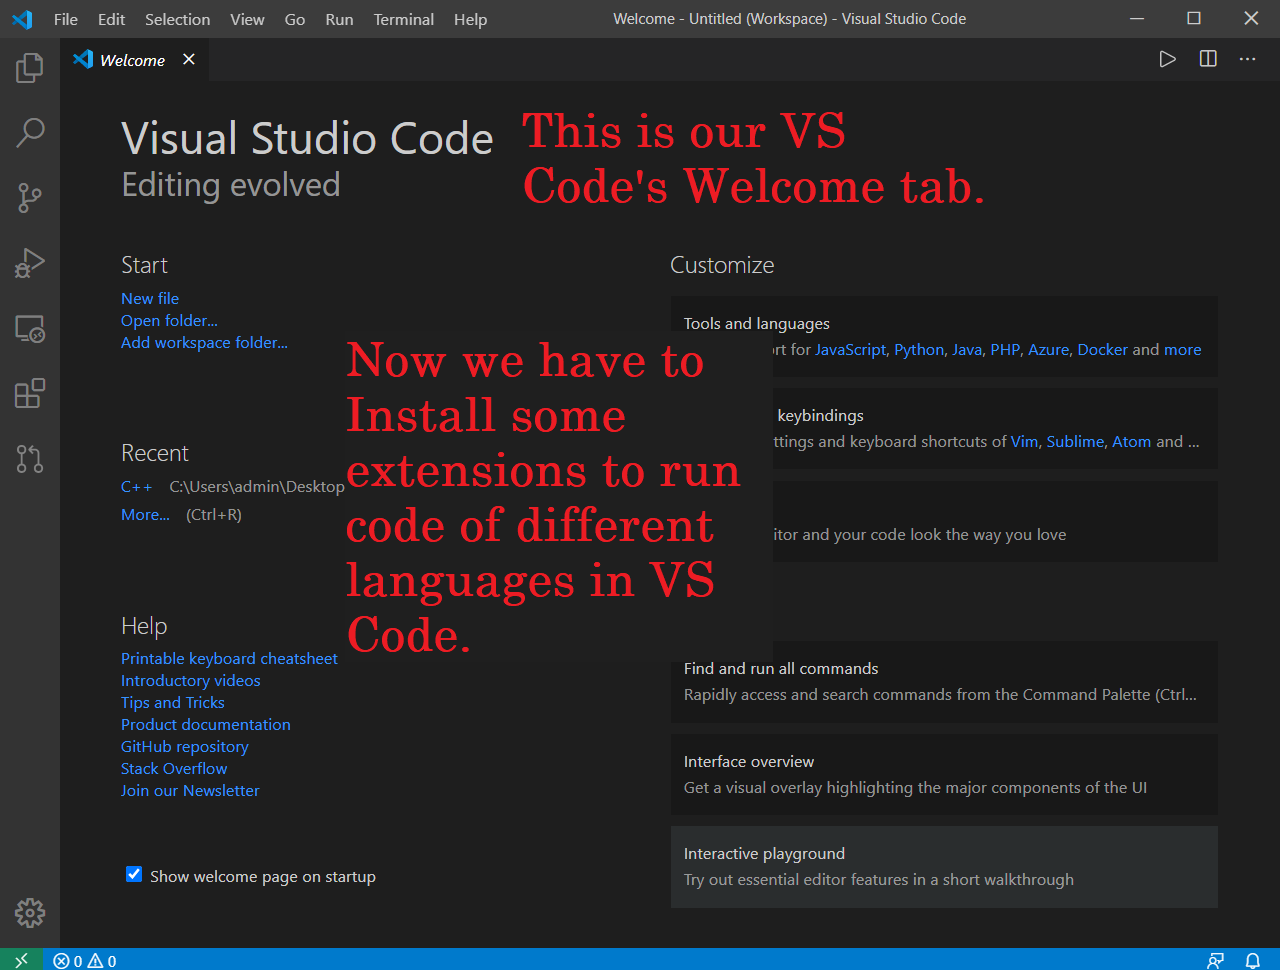The width and height of the screenshot is (1280, 970).
Task: Click the New file link under Start
Action: tap(149, 298)
